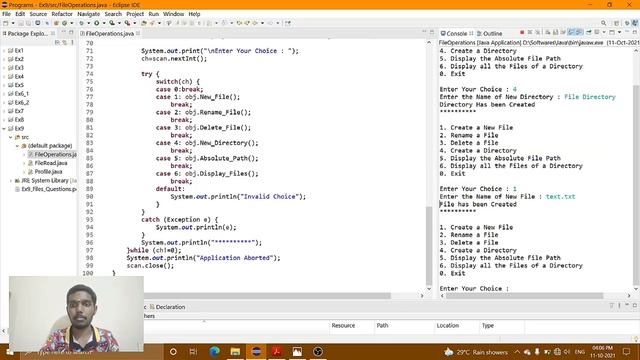Screen dimensions: 640x360
Task: Click the Location column header
Action: (x=448, y=325)
